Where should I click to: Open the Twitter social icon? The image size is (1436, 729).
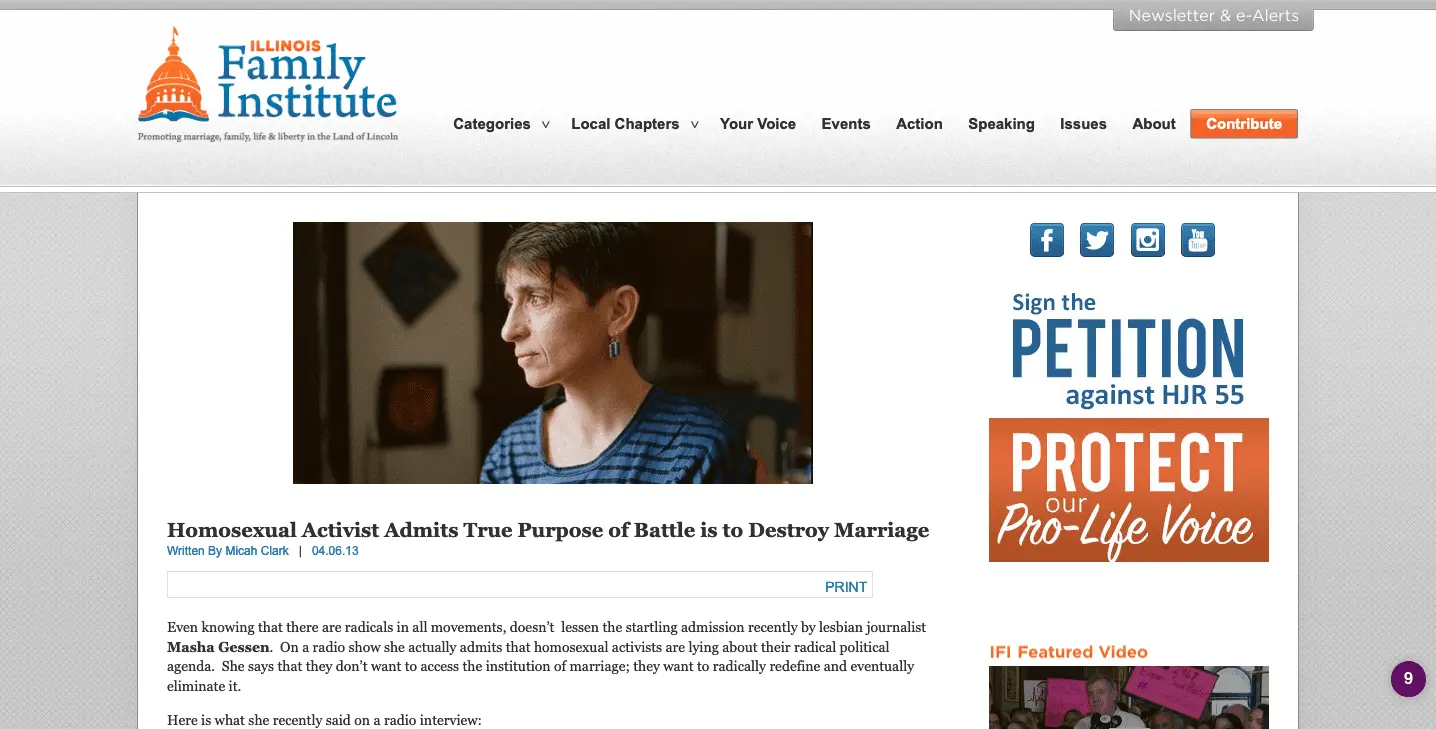(1097, 240)
